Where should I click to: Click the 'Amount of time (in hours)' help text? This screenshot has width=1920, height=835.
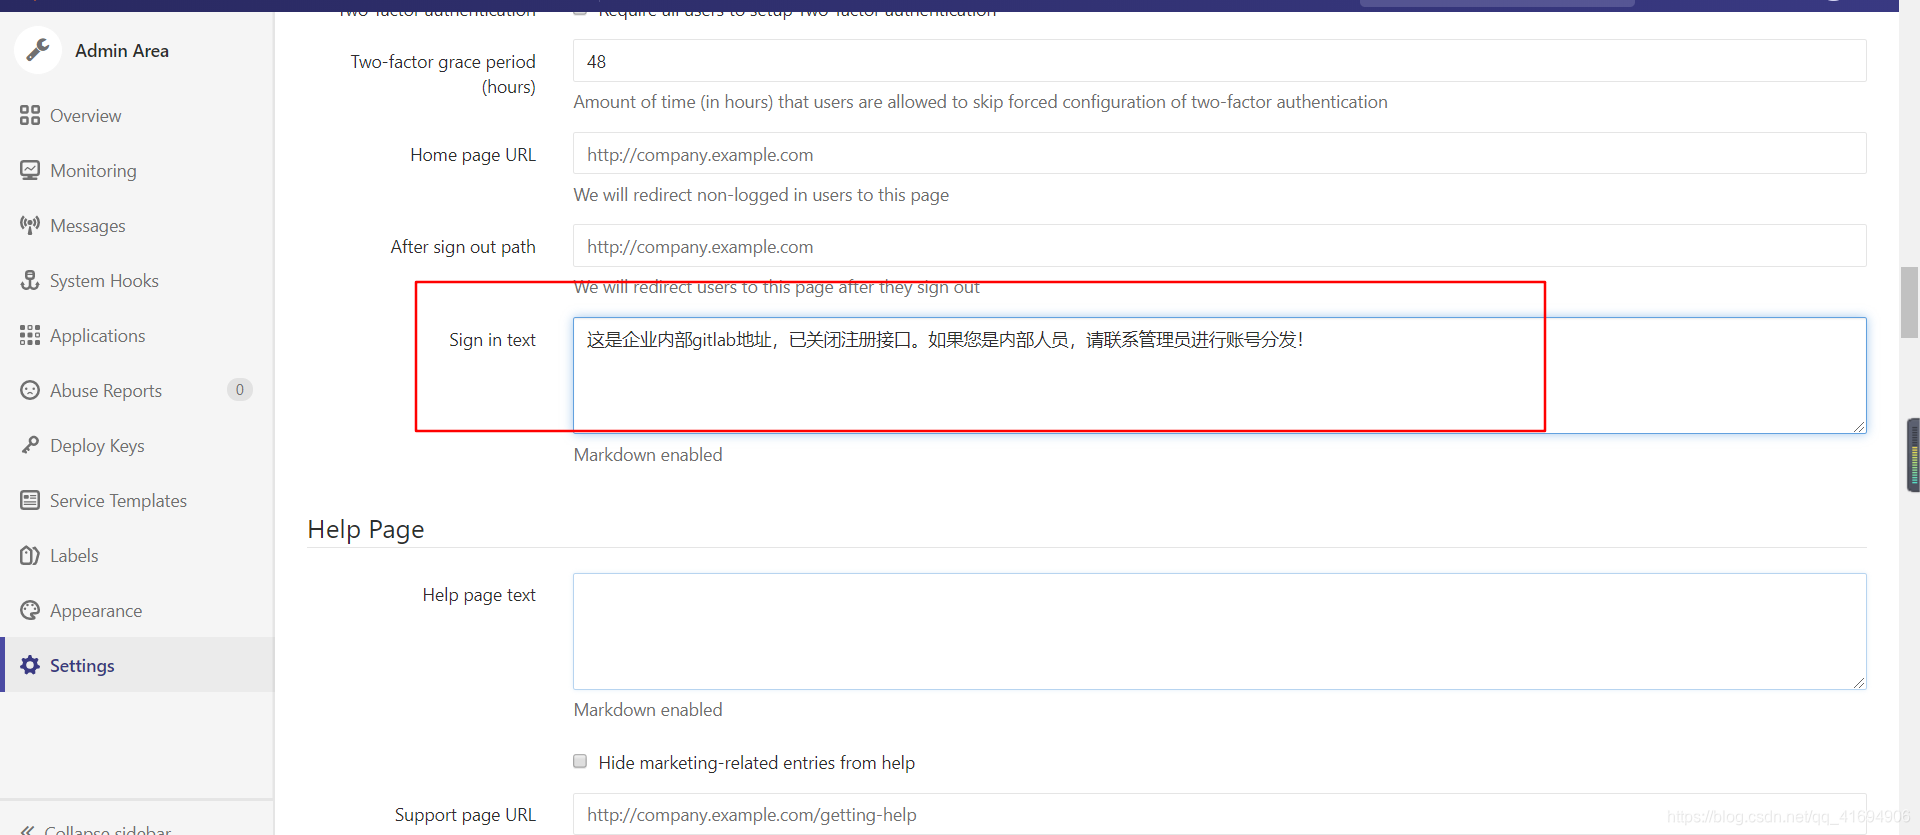[980, 102]
